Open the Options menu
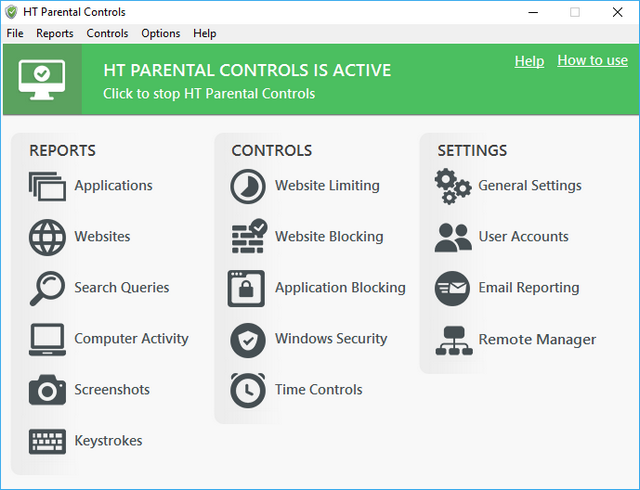Screen dimensions: 640x490 click(x=161, y=33)
